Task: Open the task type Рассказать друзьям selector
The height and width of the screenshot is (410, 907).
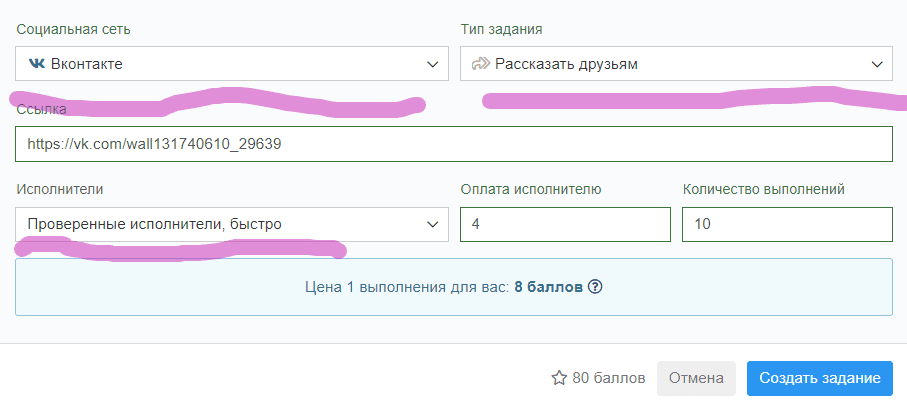Action: [x=566, y=64]
